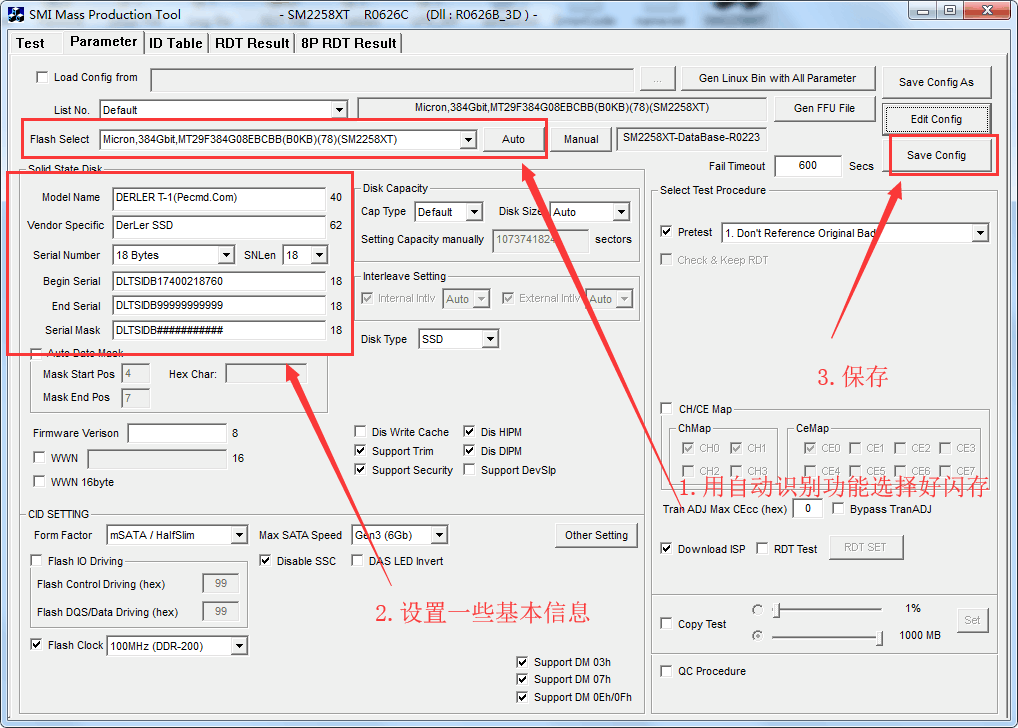Select the 1% copy test radio button
This screenshot has width=1018, height=728.
coord(757,609)
